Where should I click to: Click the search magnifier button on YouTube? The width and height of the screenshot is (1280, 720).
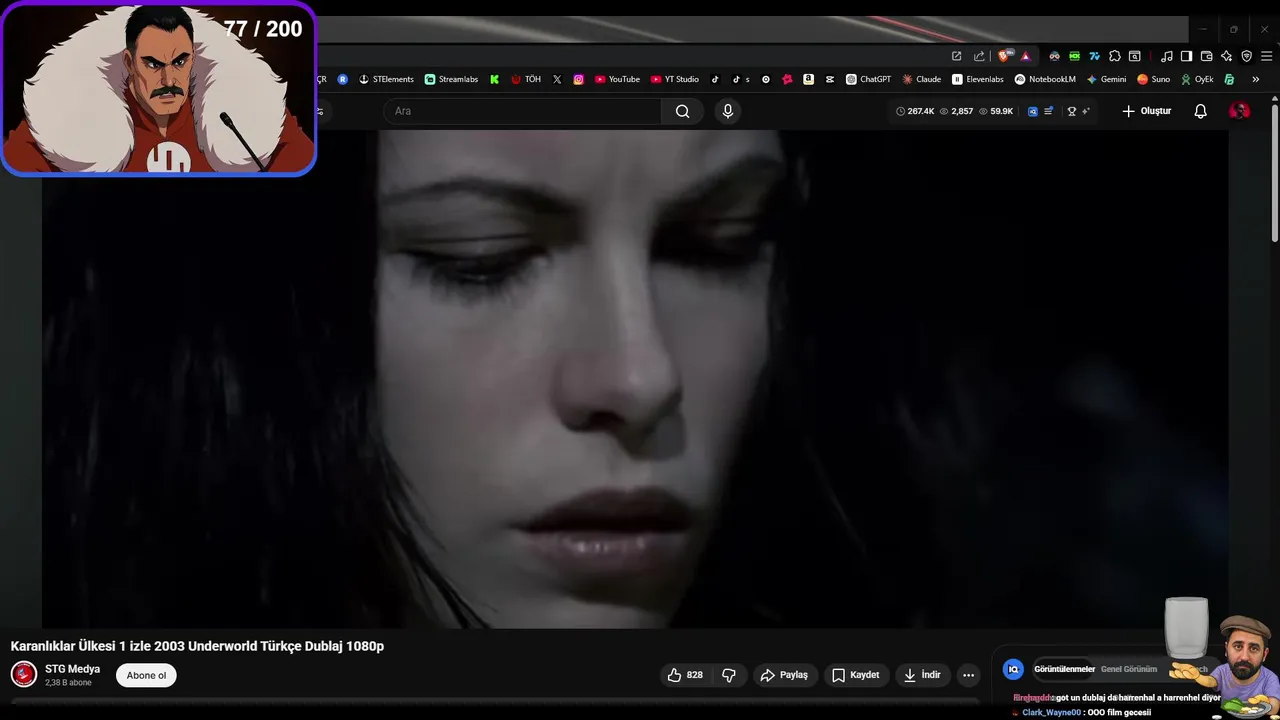682,111
